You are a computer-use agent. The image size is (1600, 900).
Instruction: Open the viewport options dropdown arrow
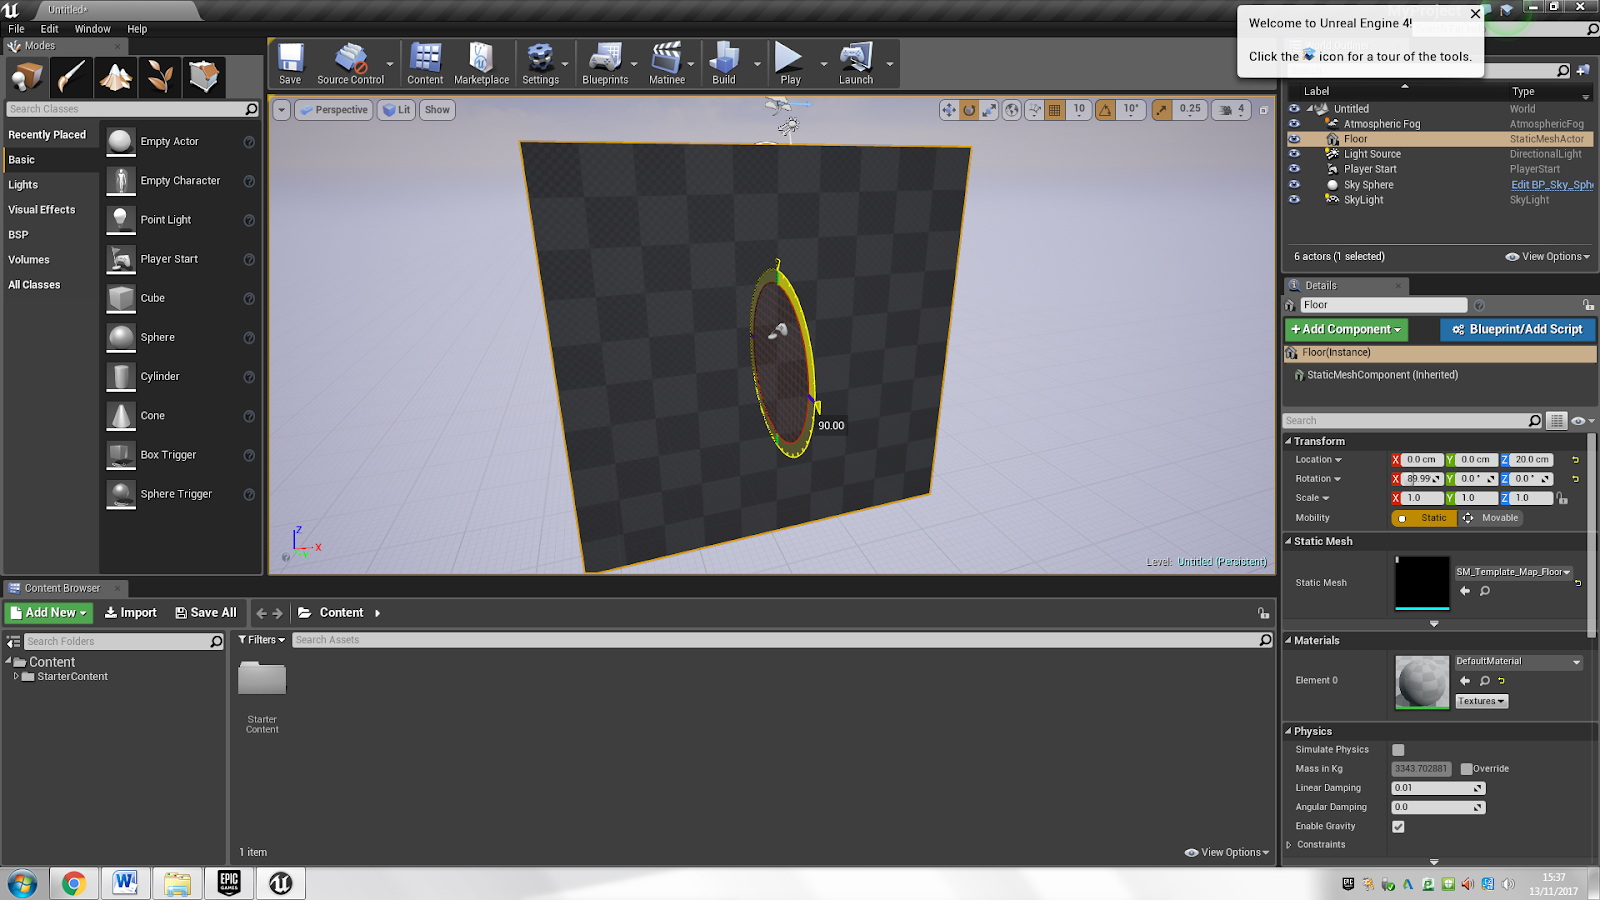282,110
